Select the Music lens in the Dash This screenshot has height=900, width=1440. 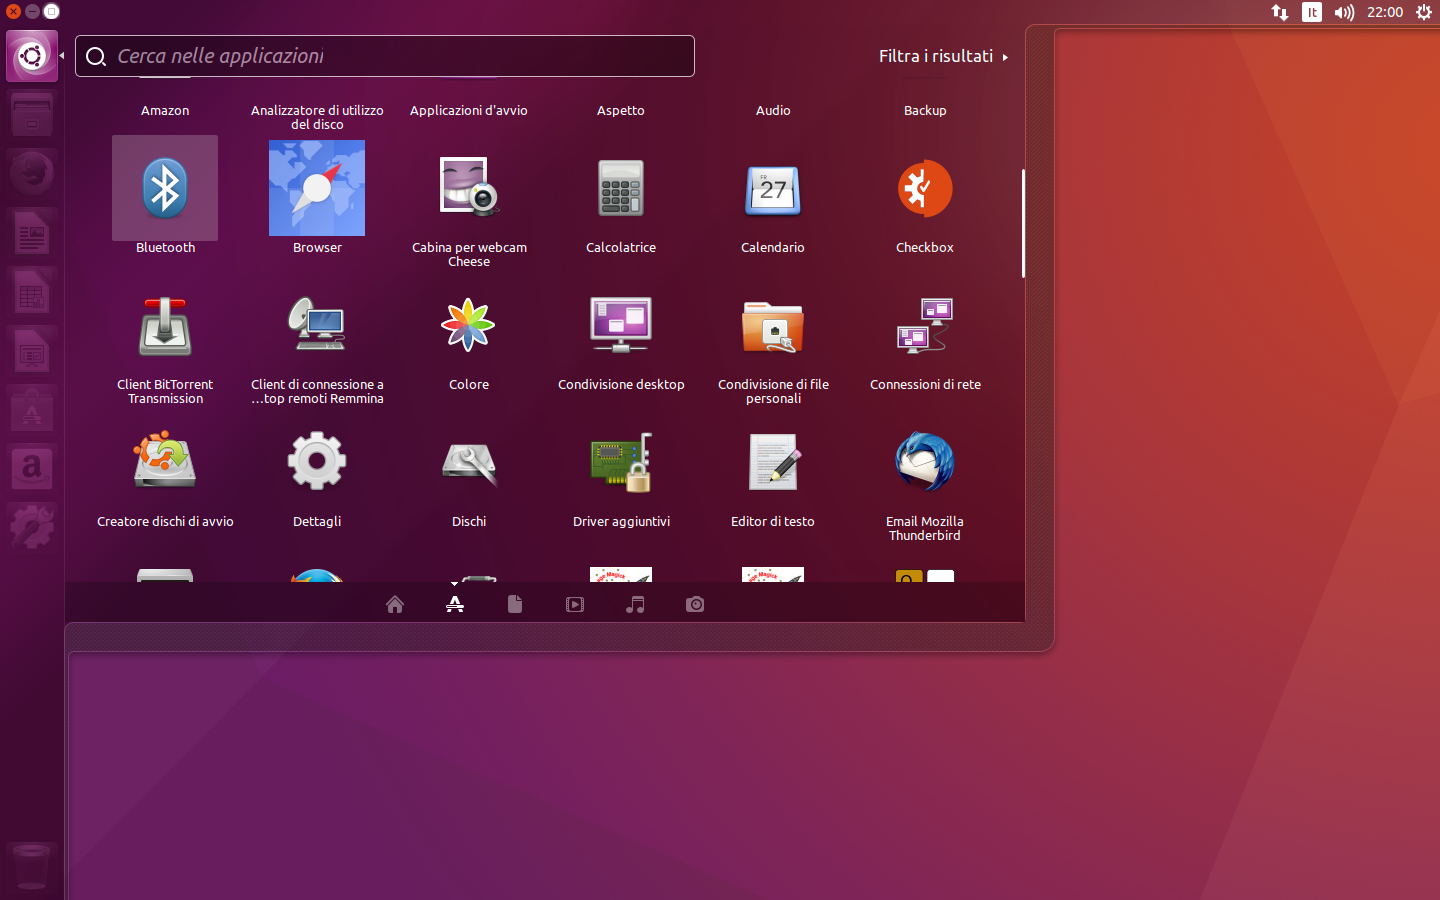click(635, 604)
